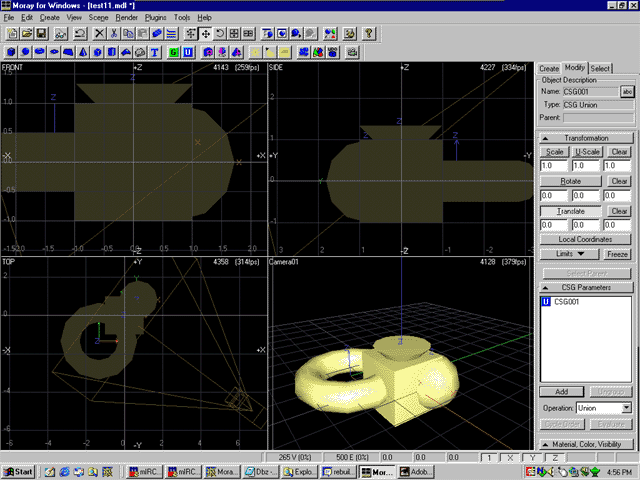Collapse the Transformation section
640x480 pixels.
pos(546,138)
